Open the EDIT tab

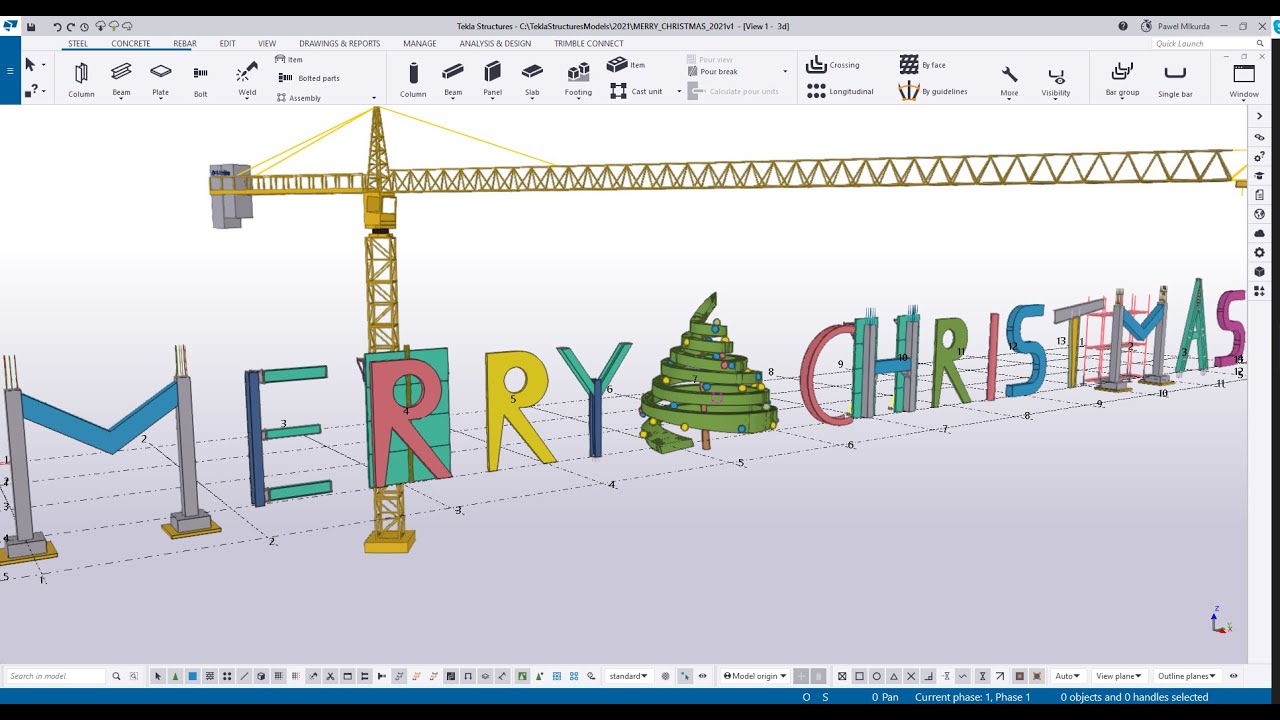click(x=228, y=44)
